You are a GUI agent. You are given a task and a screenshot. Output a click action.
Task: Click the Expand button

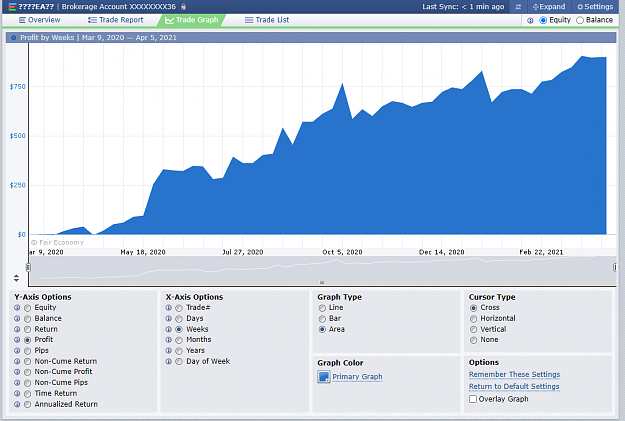click(x=549, y=7)
